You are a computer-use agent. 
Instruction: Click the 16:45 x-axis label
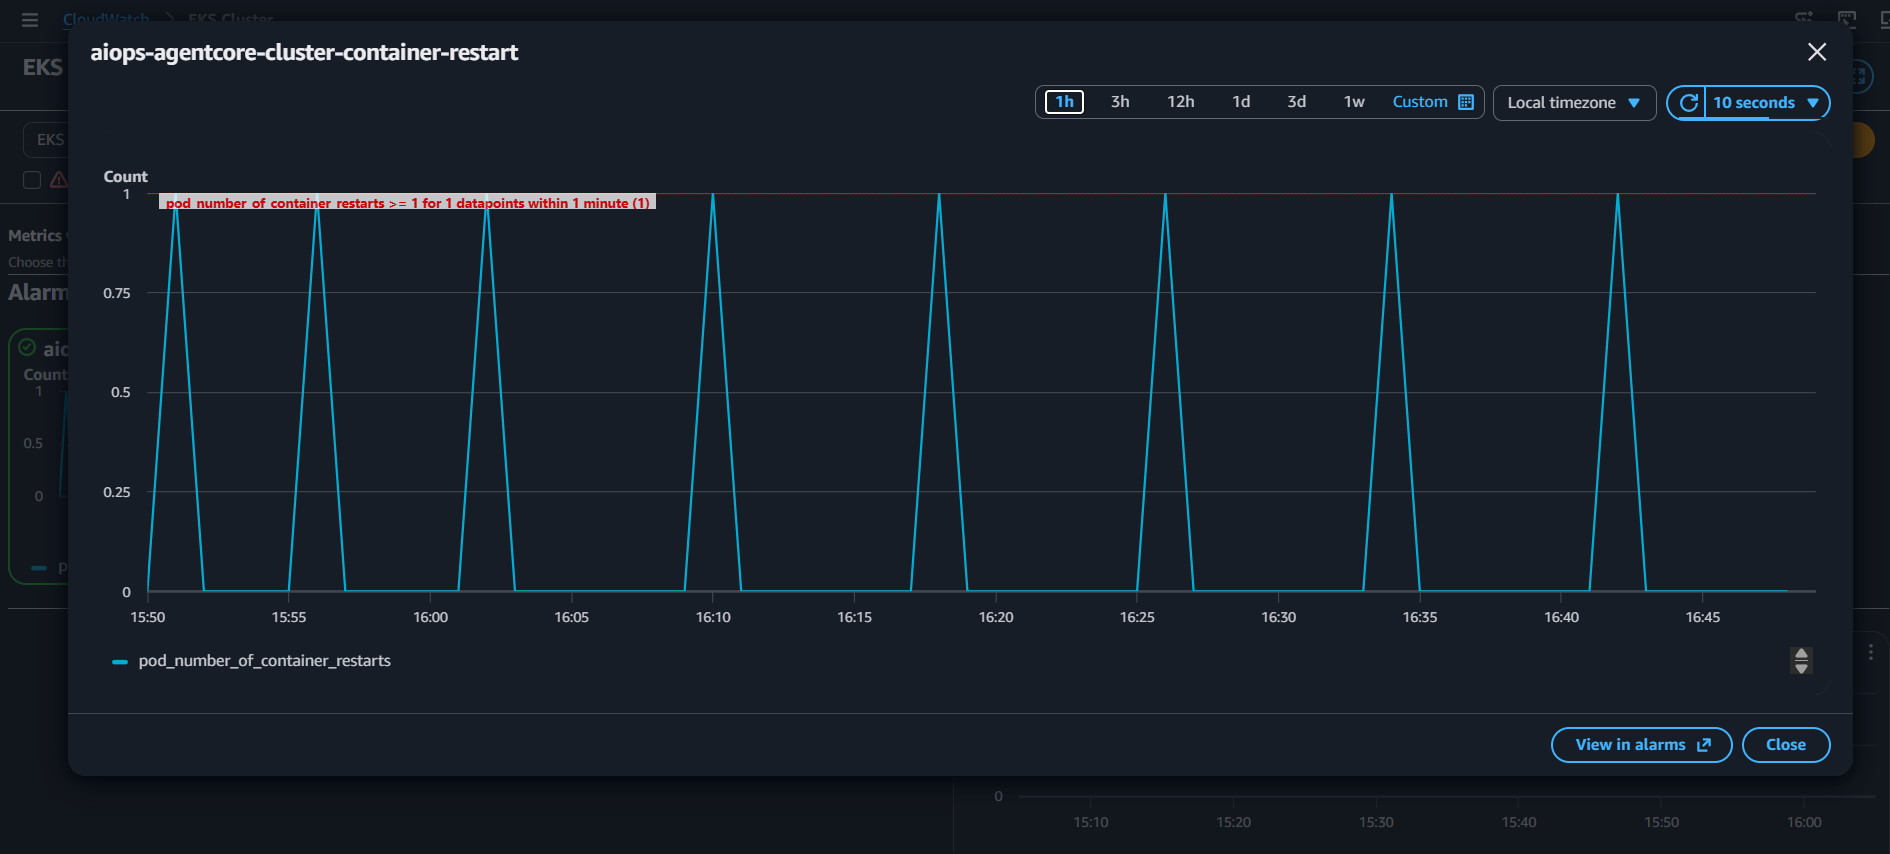tap(1703, 617)
